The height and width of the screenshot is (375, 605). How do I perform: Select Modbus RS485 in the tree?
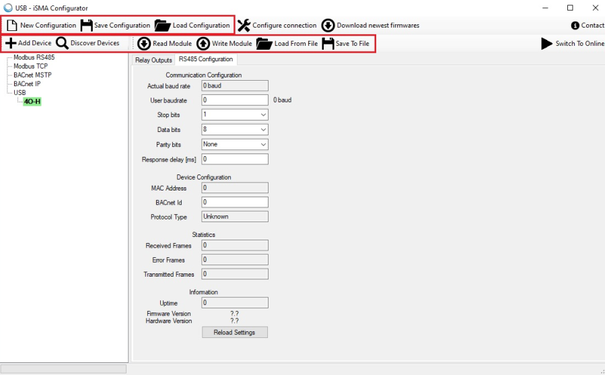pos(34,57)
